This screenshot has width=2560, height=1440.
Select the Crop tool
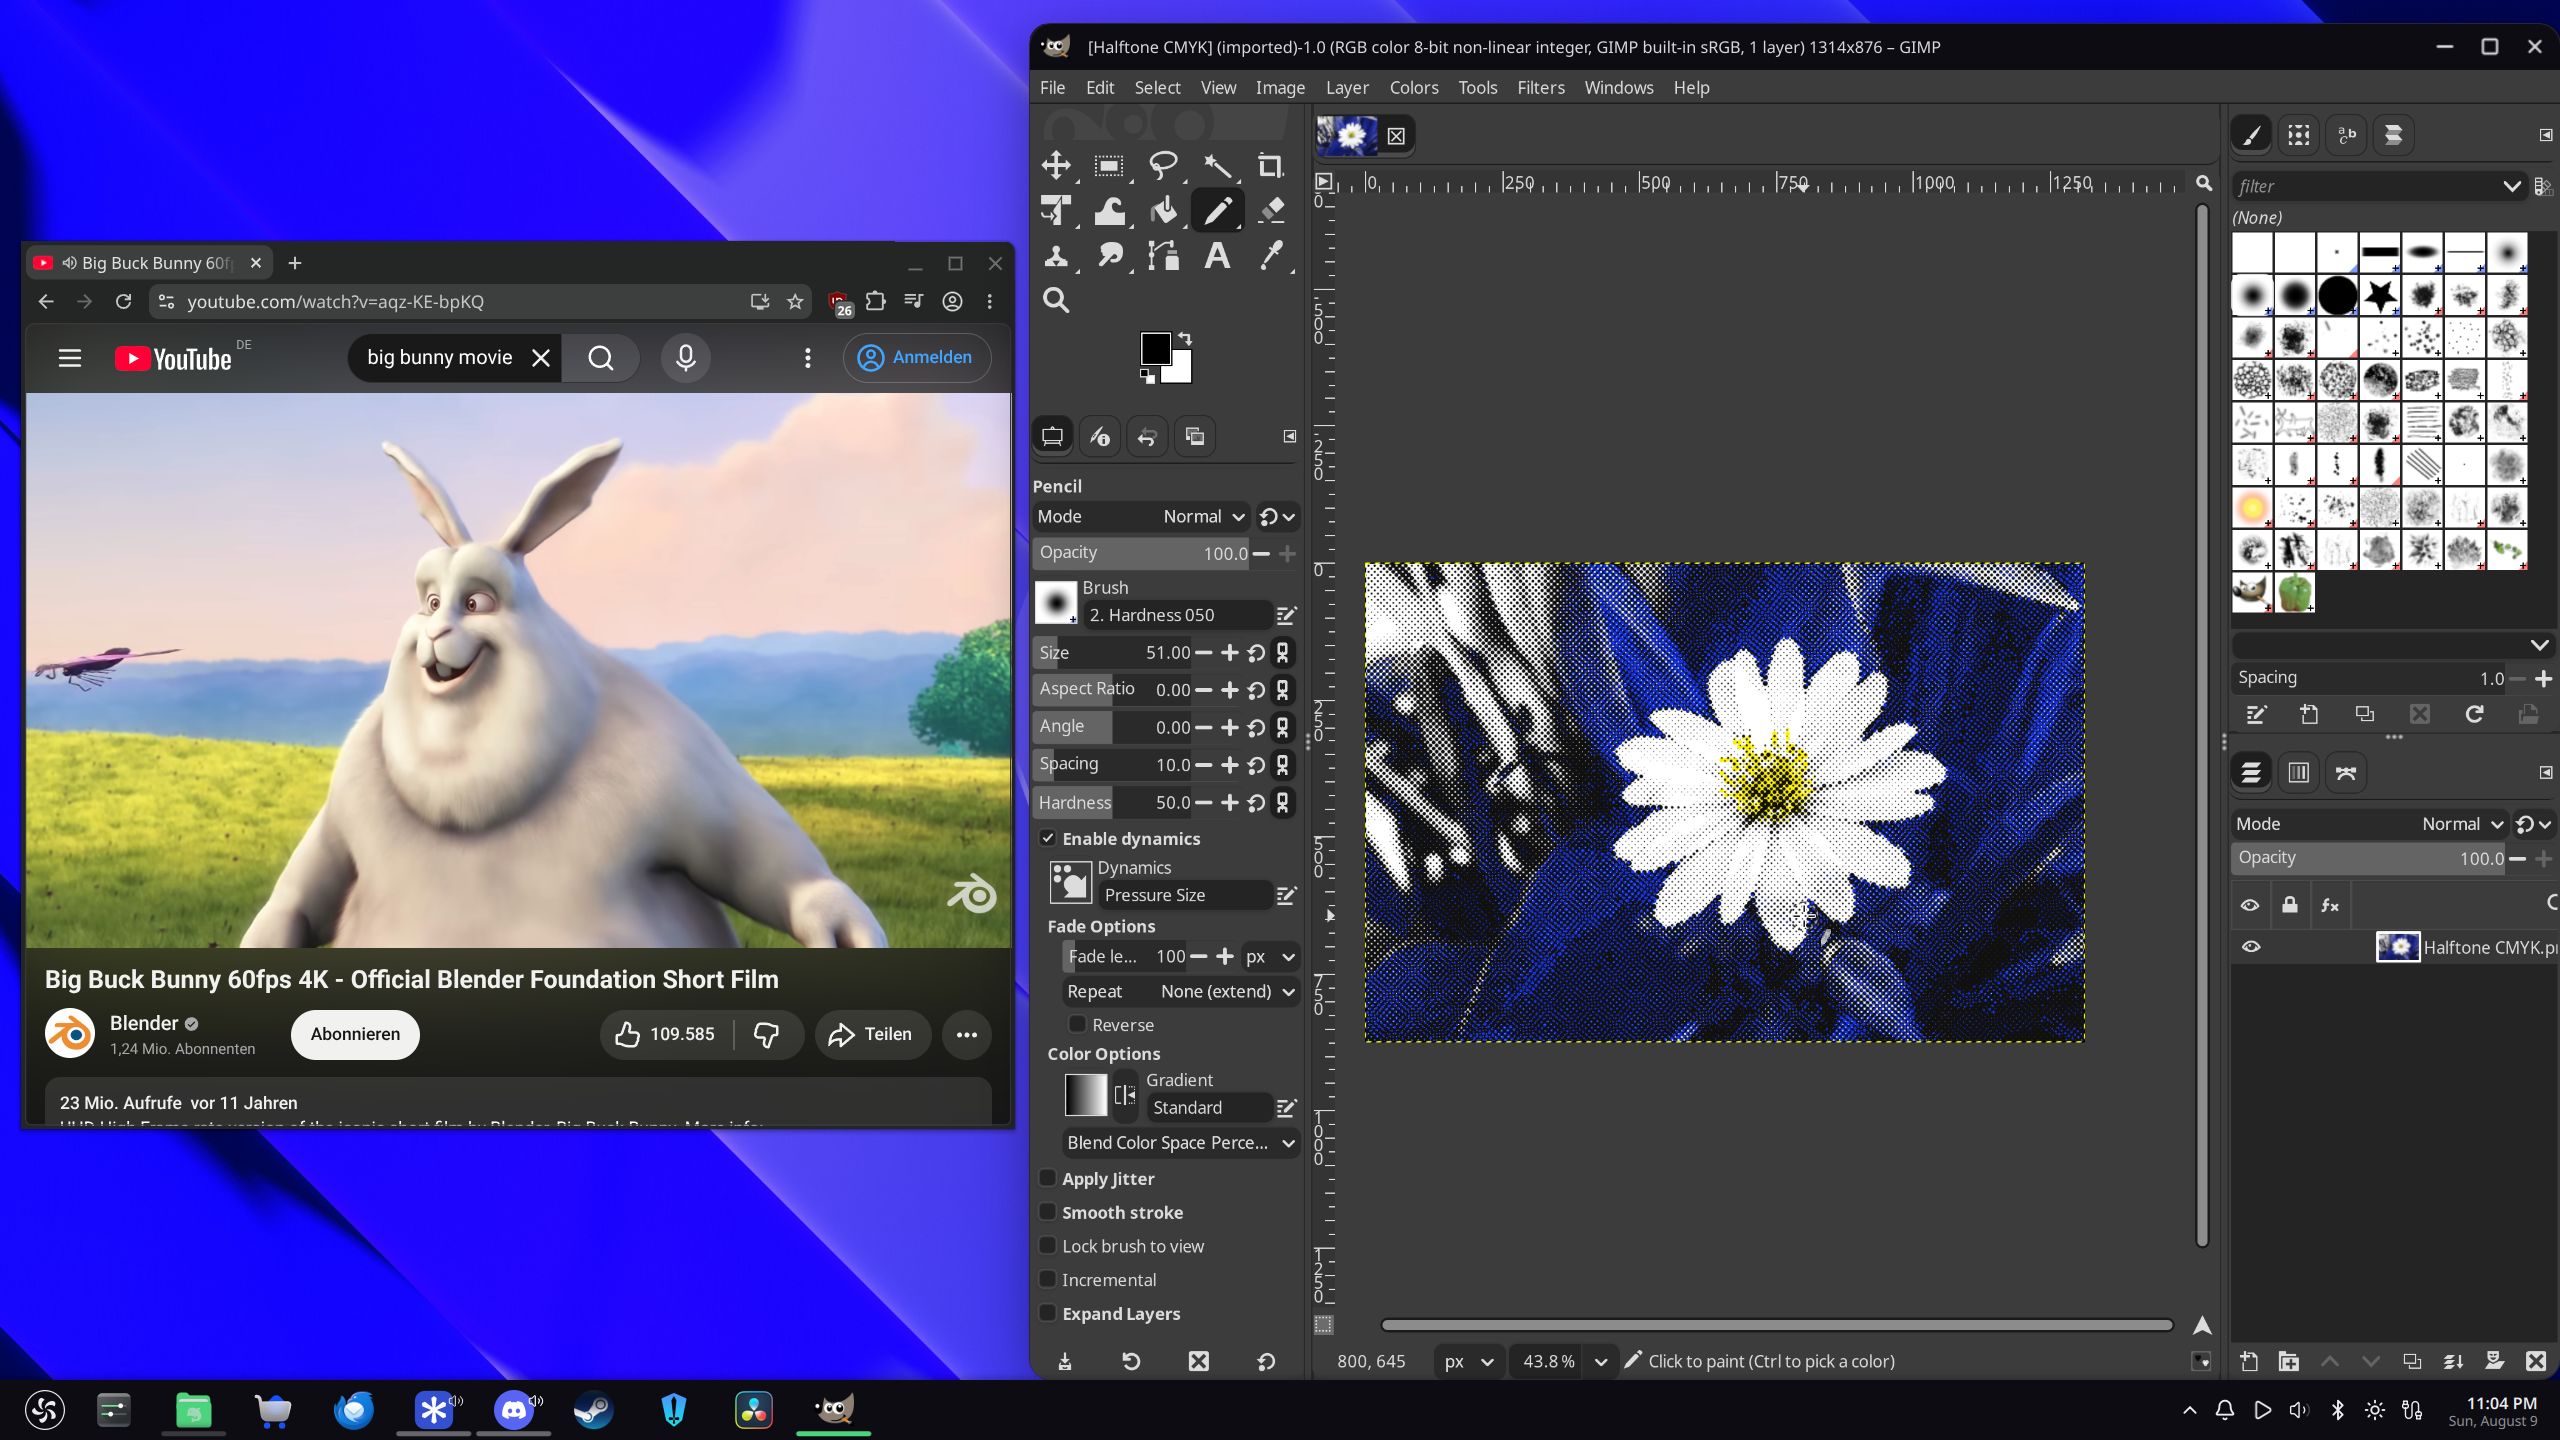tap(1270, 165)
